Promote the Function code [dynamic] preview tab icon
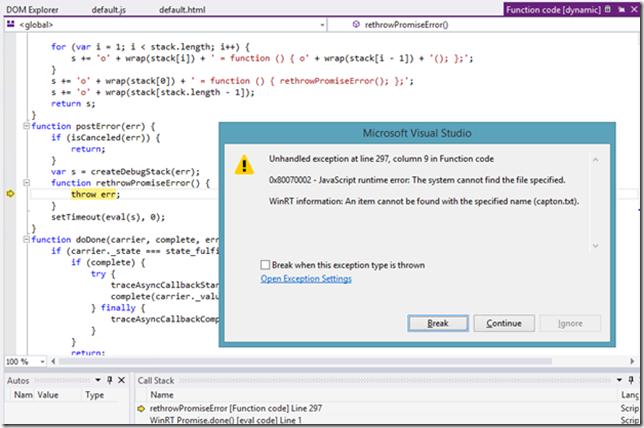The width and height of the screenshot is (644, 428). coord(621,9)
